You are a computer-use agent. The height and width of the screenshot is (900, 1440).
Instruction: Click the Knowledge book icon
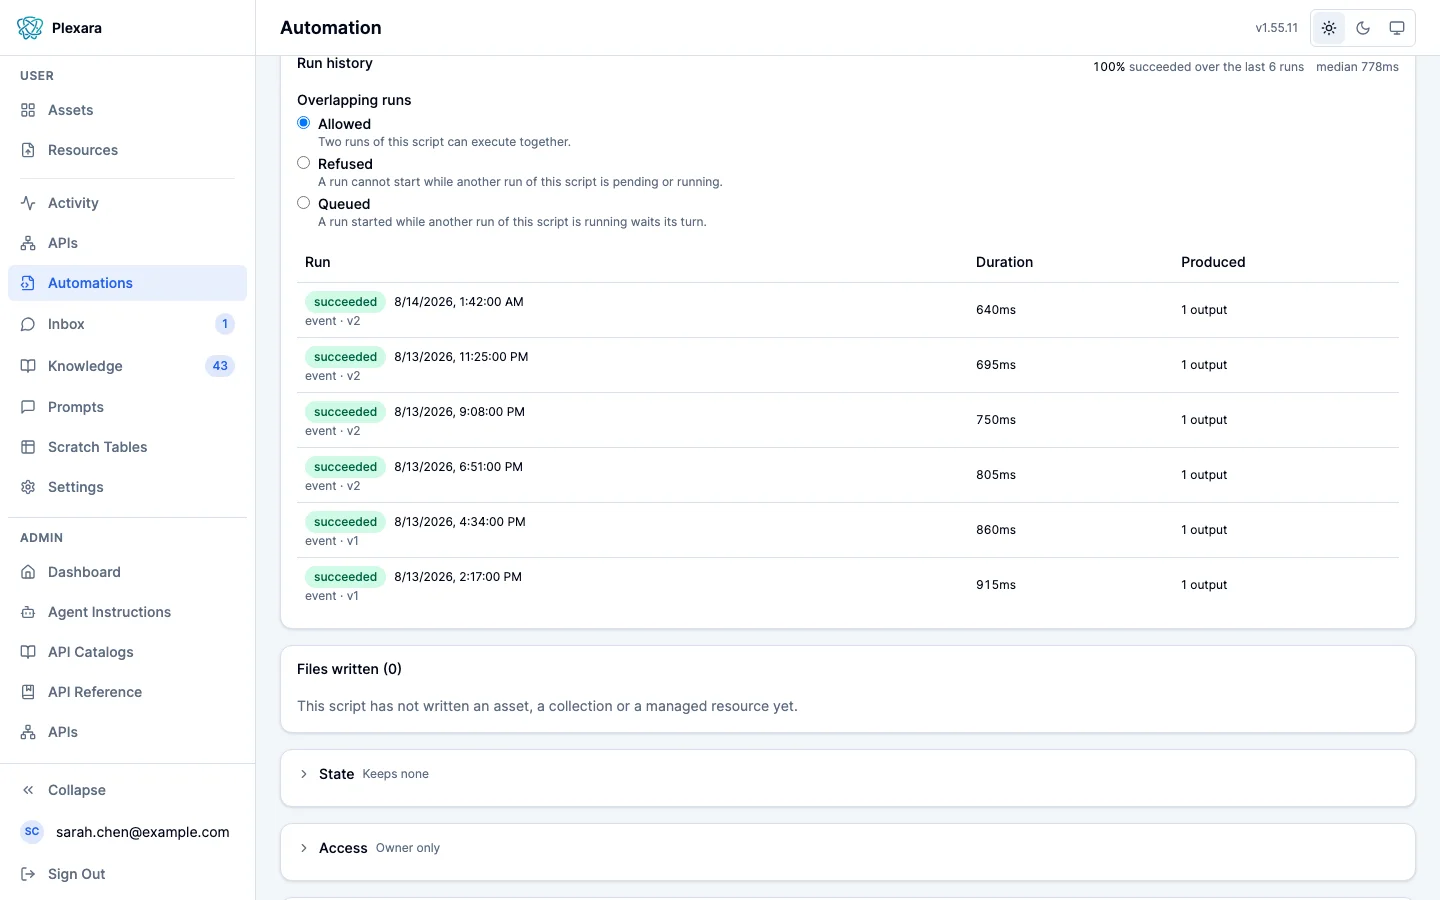pos(28,366)
